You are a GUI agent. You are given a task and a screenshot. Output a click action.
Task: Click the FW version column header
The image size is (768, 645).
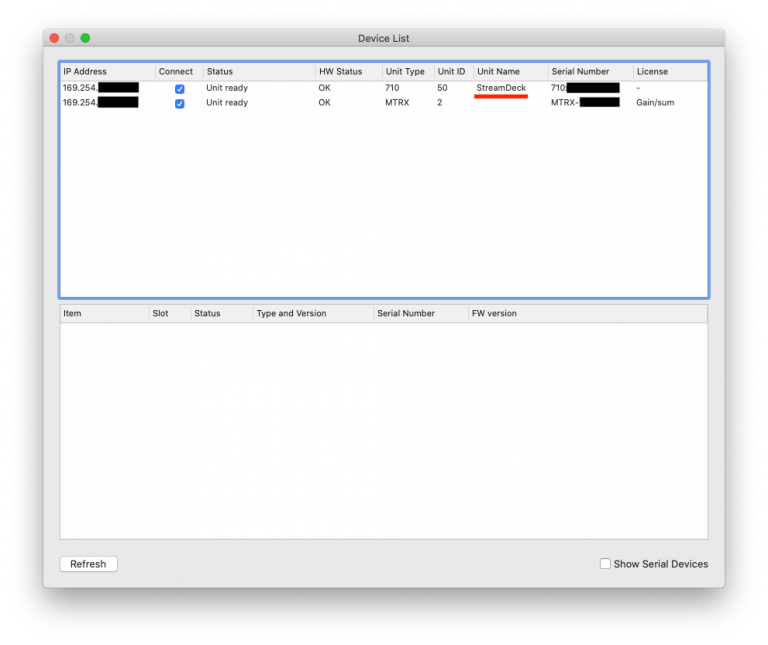coord(585,313)
